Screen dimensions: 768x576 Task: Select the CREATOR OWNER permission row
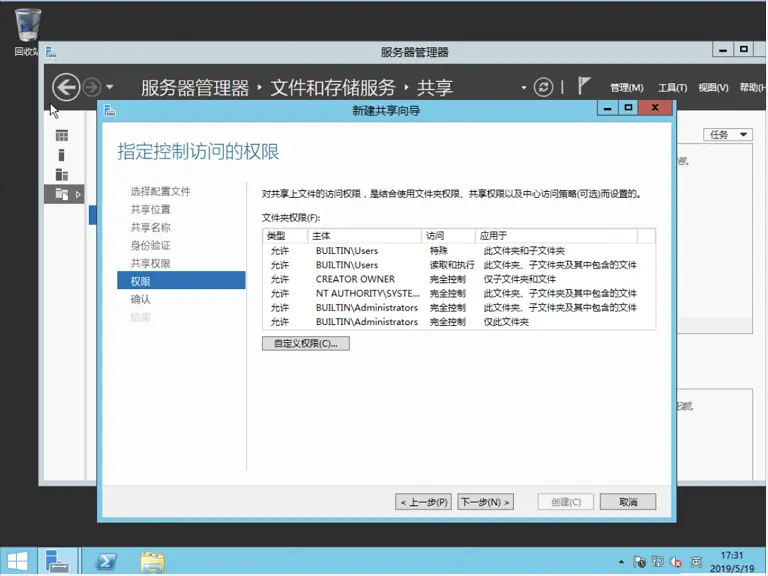pos(459,279)
